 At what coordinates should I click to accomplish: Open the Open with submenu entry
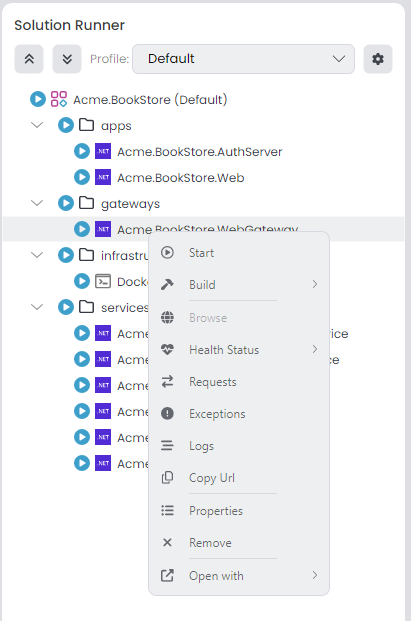coord(239,576)
